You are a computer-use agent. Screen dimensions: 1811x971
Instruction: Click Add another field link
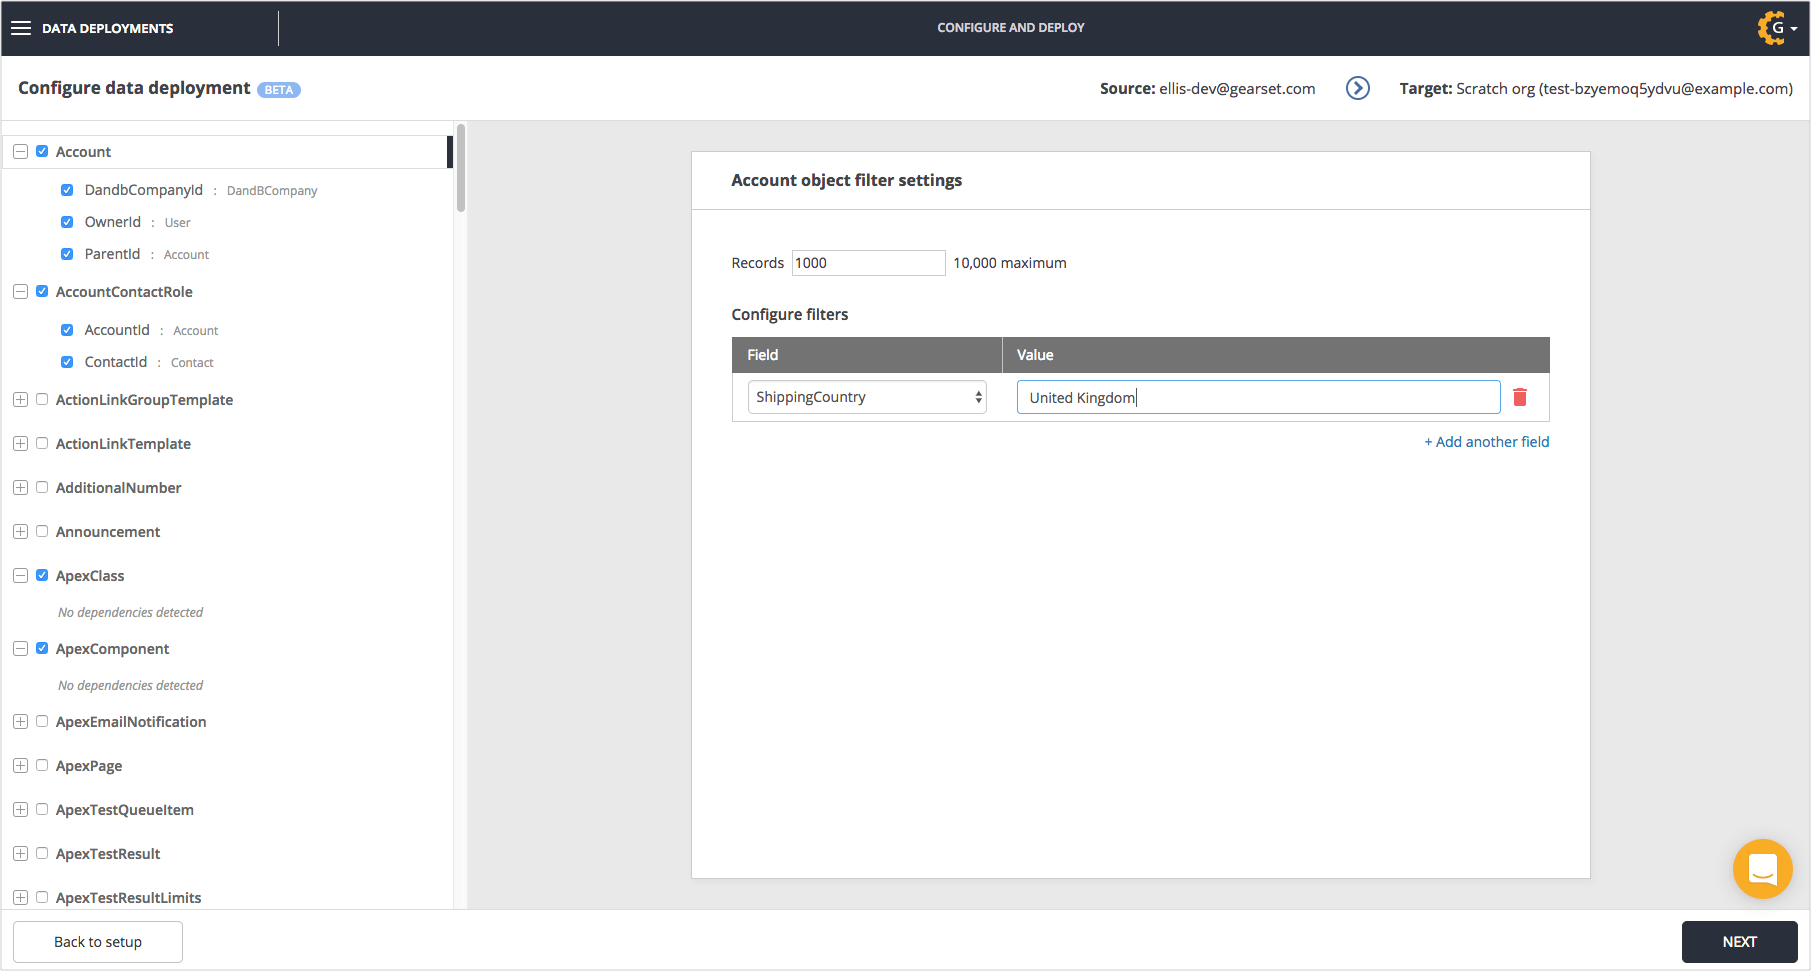pyautogui.click(x=1486, y=442)
